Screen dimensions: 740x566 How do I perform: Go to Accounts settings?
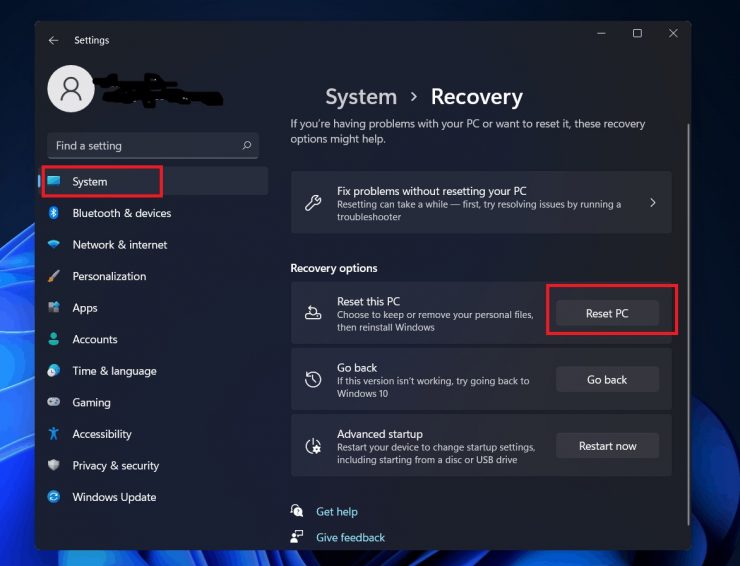tap(95, 340)
